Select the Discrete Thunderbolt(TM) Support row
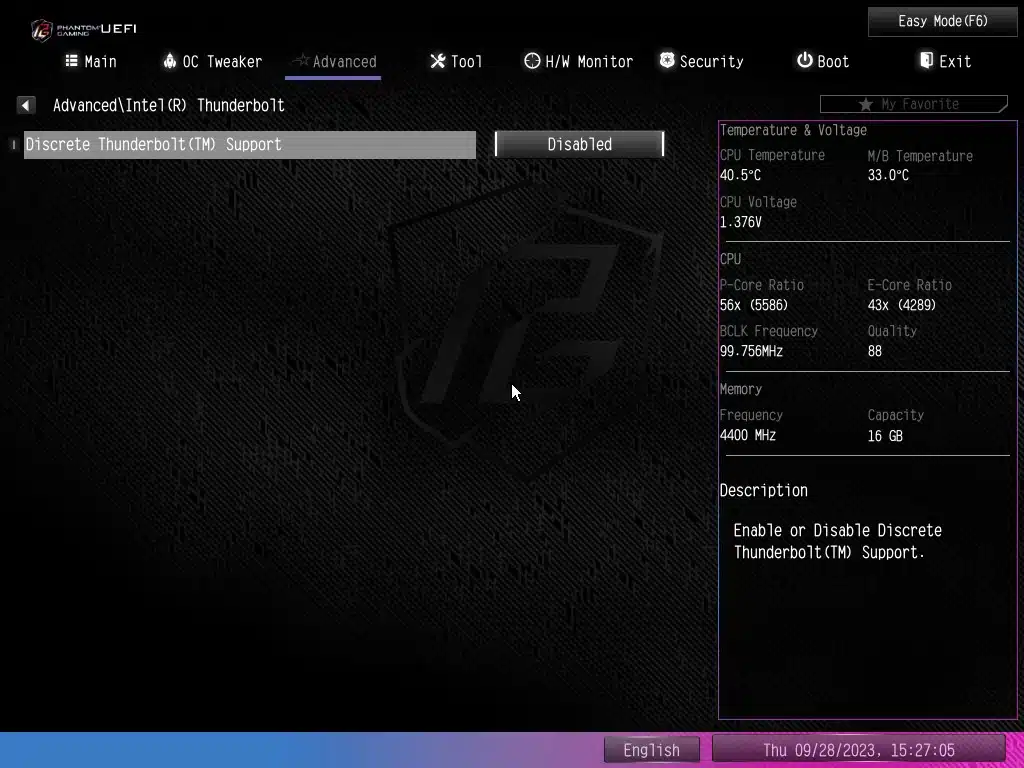 [x=249, y=144]
